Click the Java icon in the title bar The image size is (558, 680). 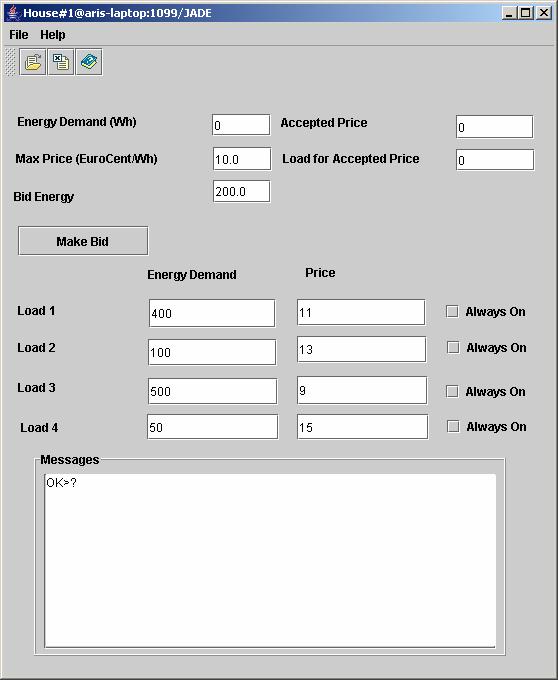14,13
